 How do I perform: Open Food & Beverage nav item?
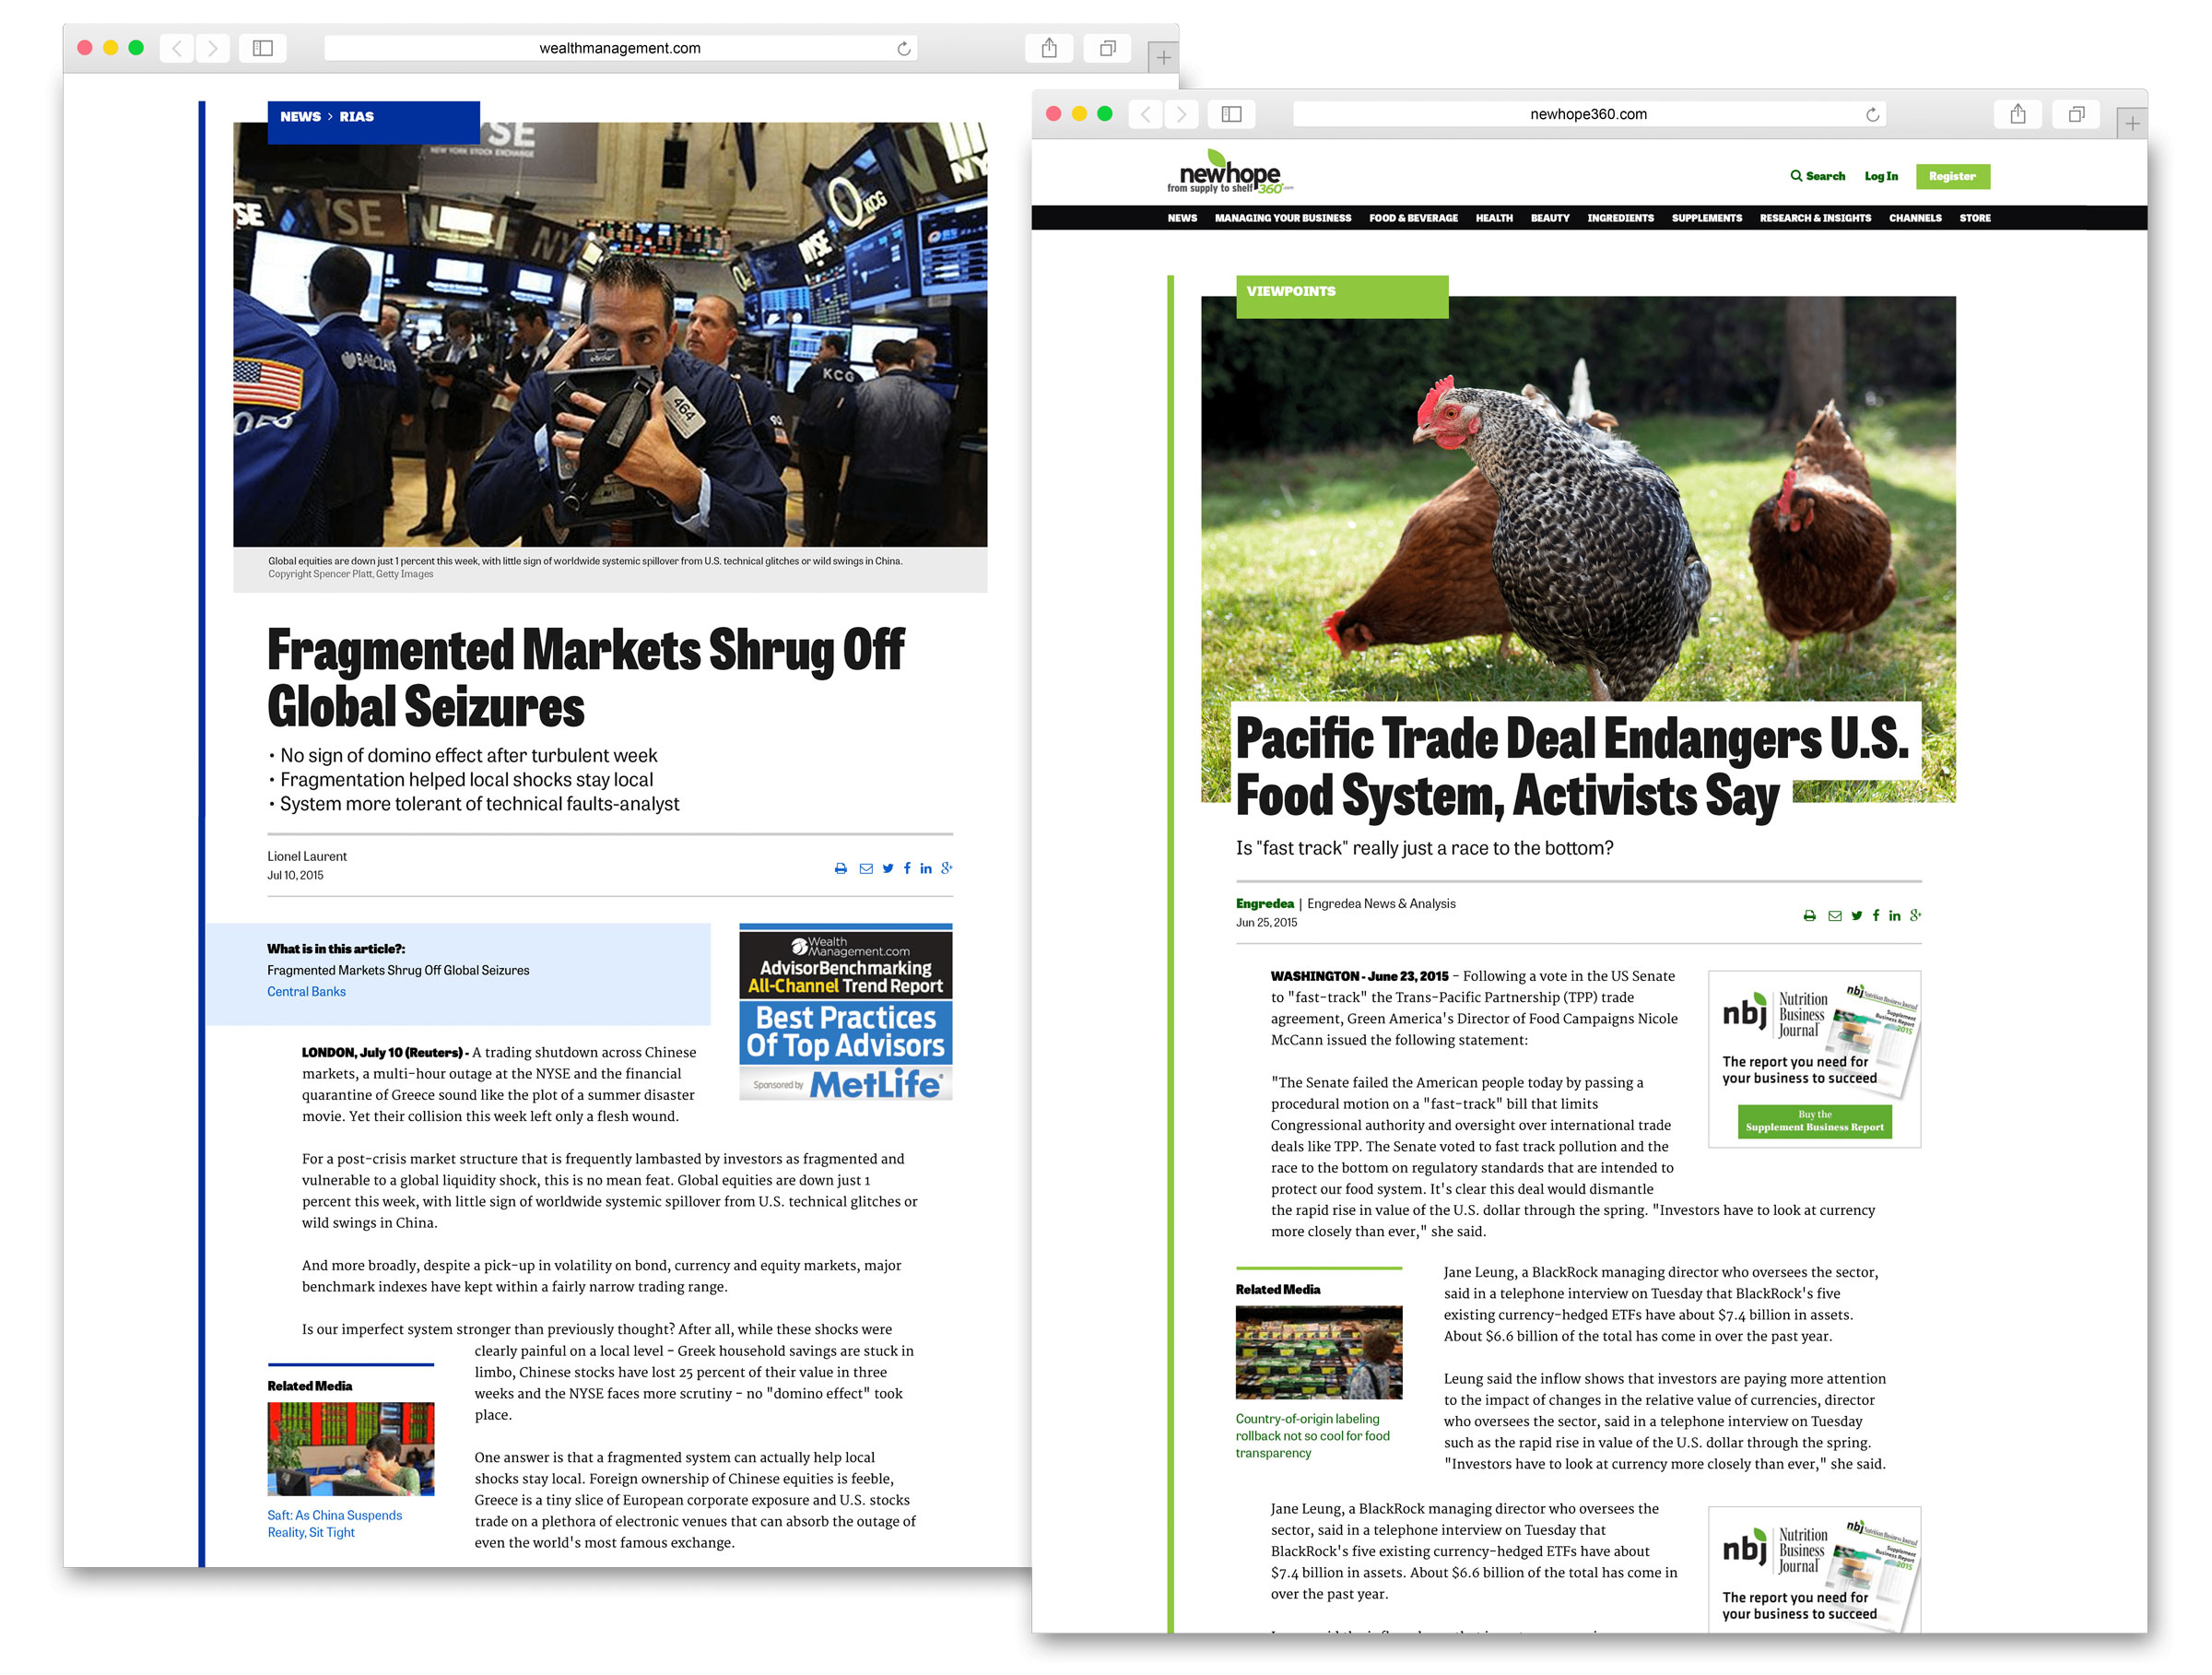1413,218
